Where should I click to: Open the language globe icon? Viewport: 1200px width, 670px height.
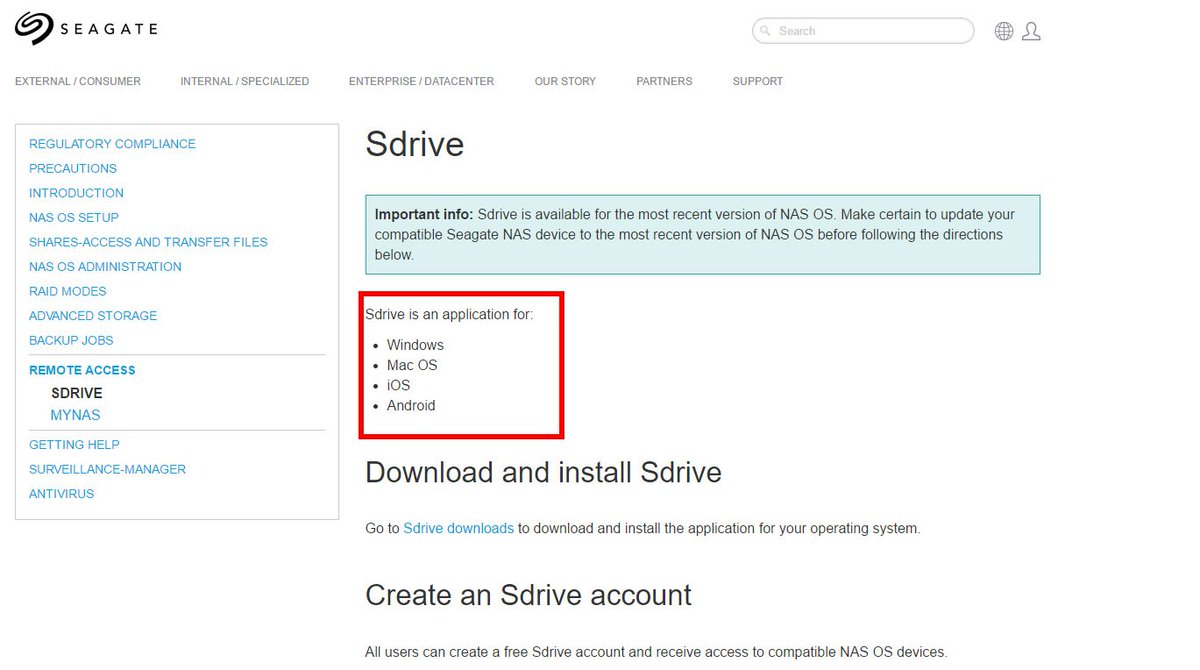coord(1004,31)
